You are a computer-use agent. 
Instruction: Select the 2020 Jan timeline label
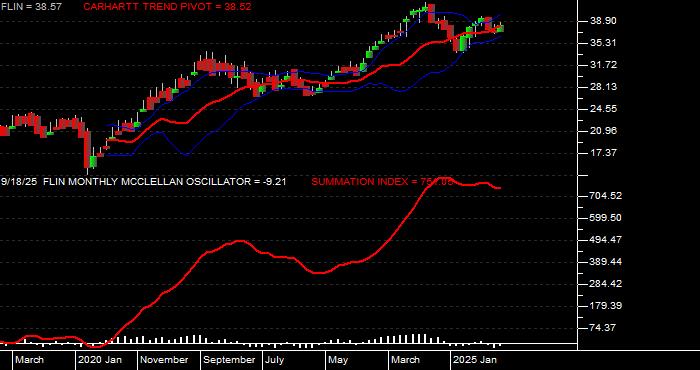point(100,360)
